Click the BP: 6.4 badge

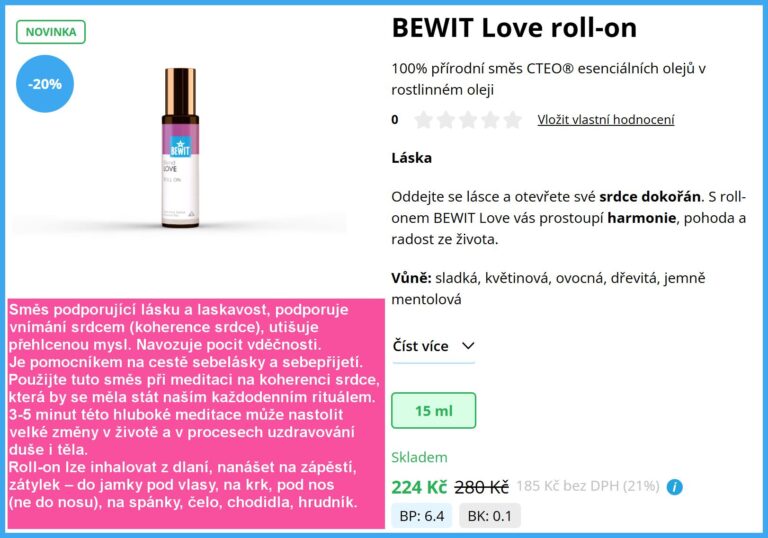click(422, 516)
